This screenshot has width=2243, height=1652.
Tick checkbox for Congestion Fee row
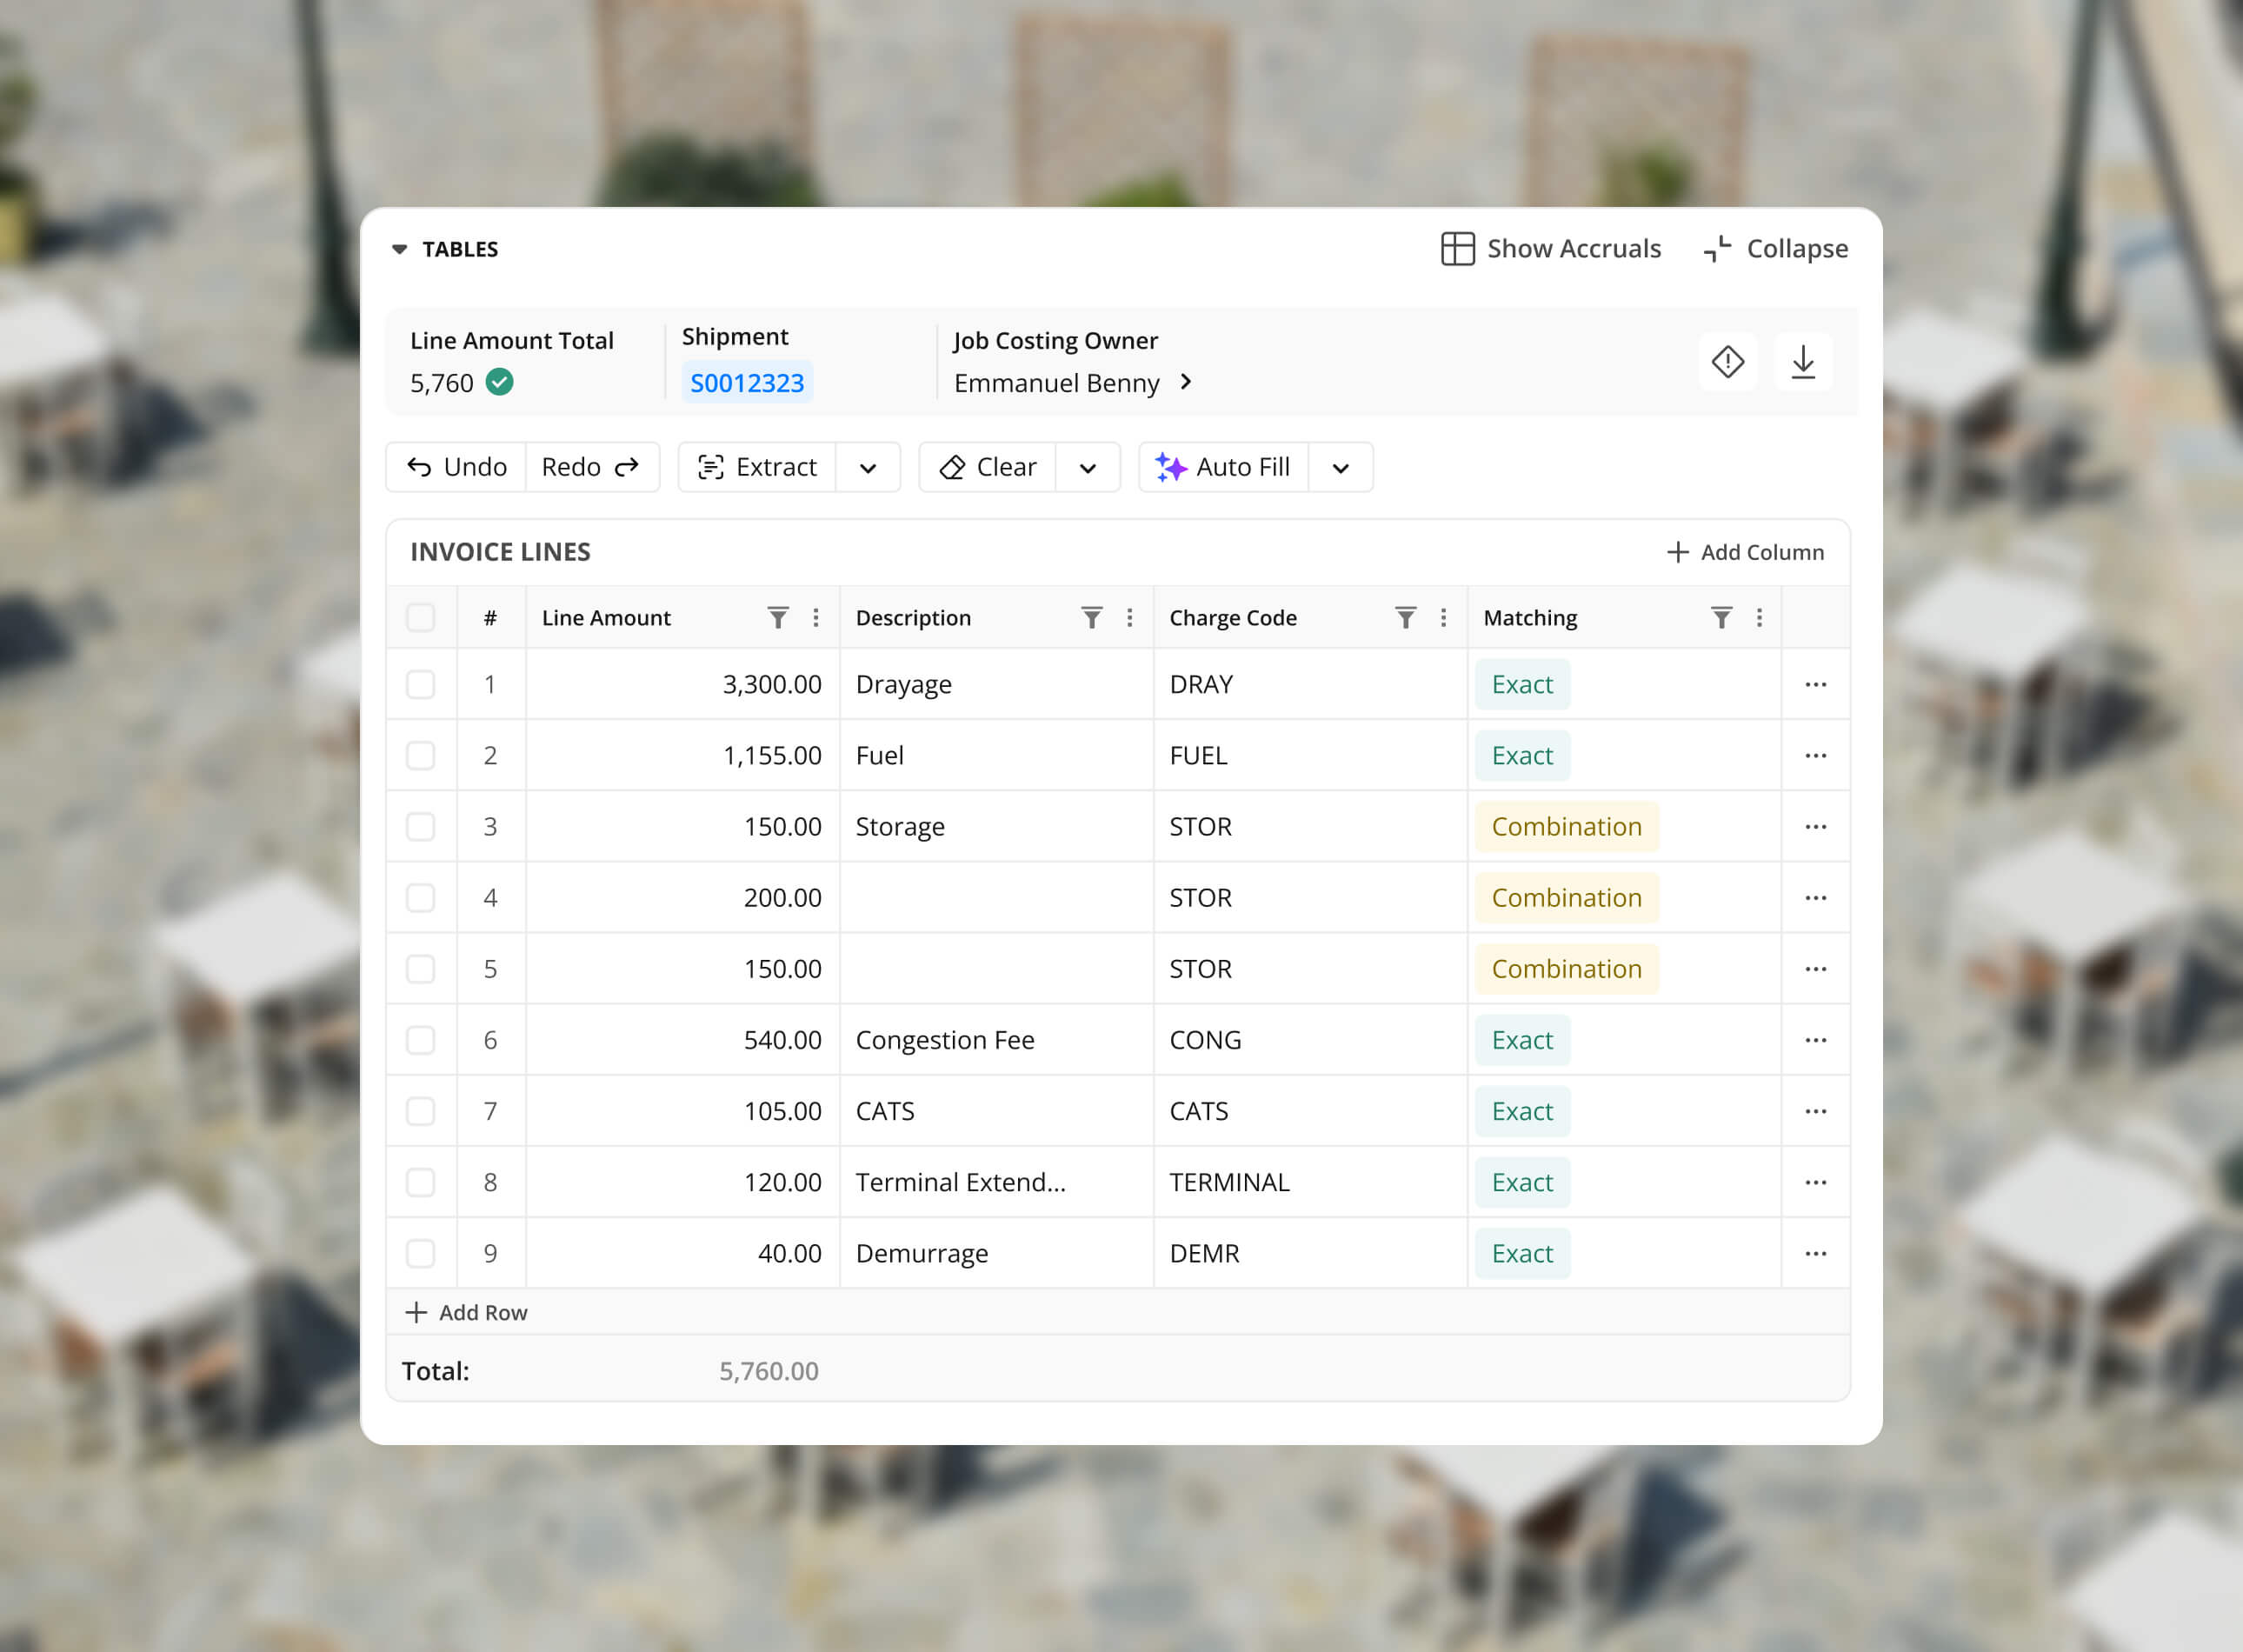click(x=421, y=1040)
